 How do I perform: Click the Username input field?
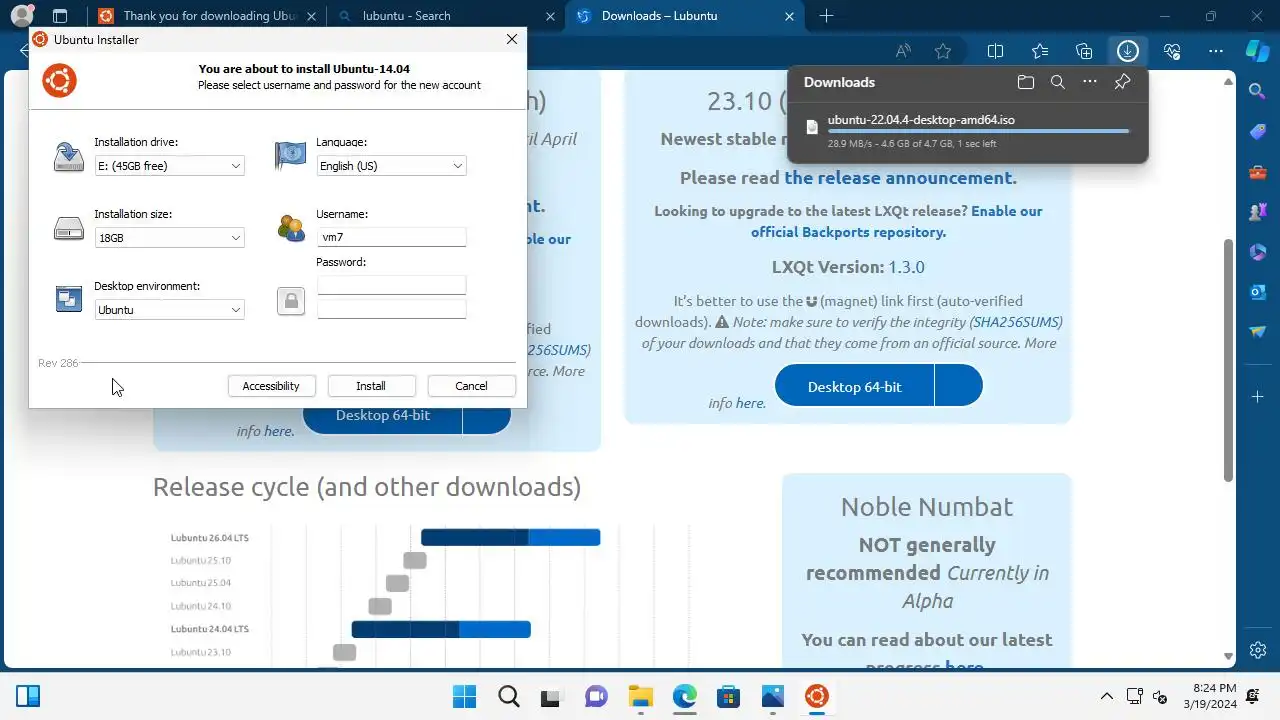click(391, 237)
